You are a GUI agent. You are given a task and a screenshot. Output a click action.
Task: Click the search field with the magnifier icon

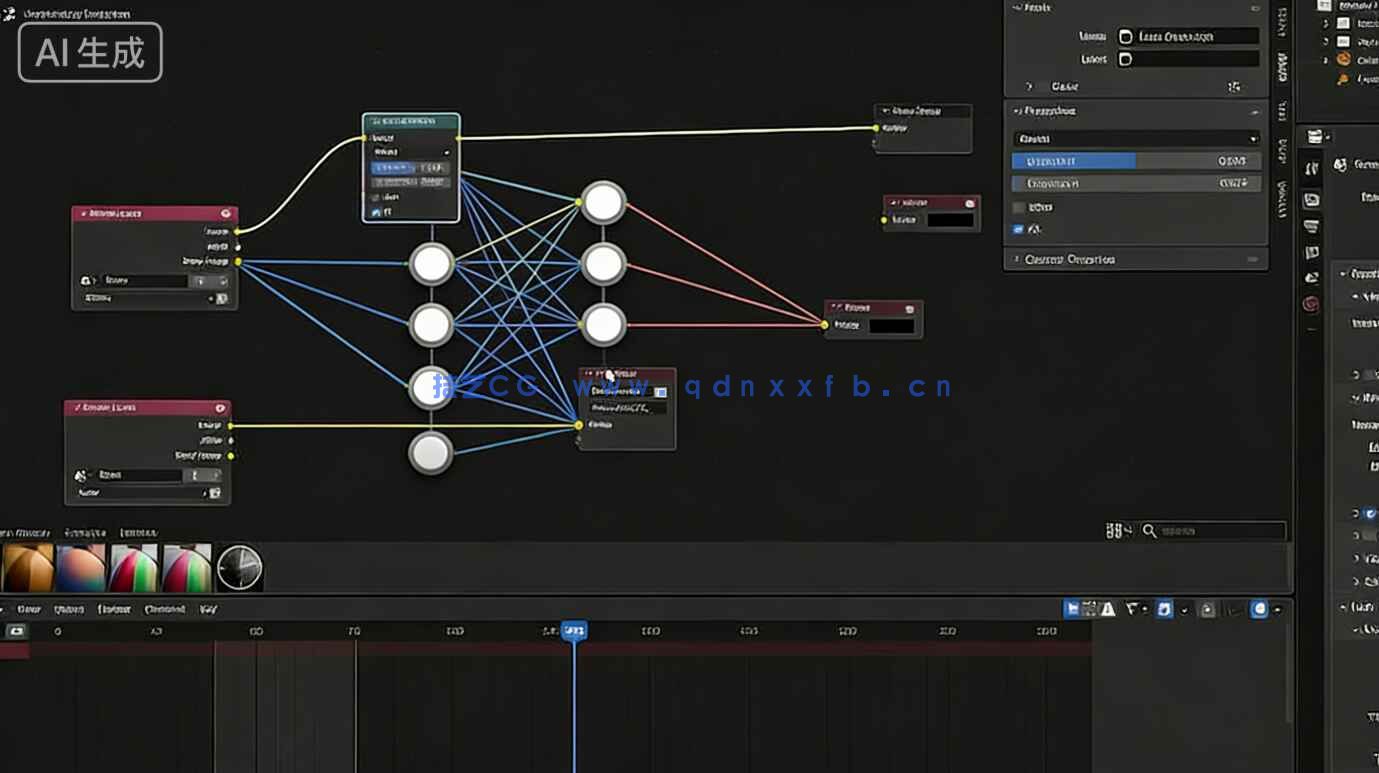coord(1215,531)
